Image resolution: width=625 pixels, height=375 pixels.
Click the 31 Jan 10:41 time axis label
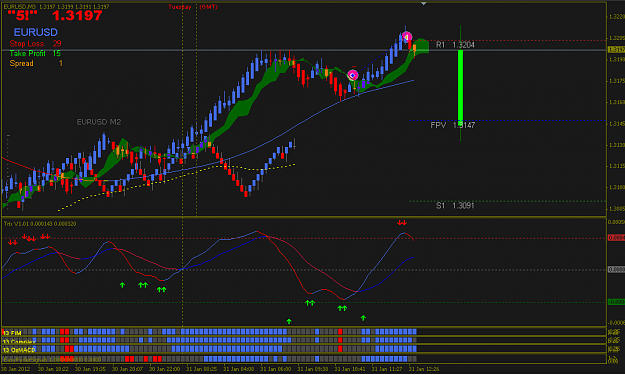(x=350, y=369)
